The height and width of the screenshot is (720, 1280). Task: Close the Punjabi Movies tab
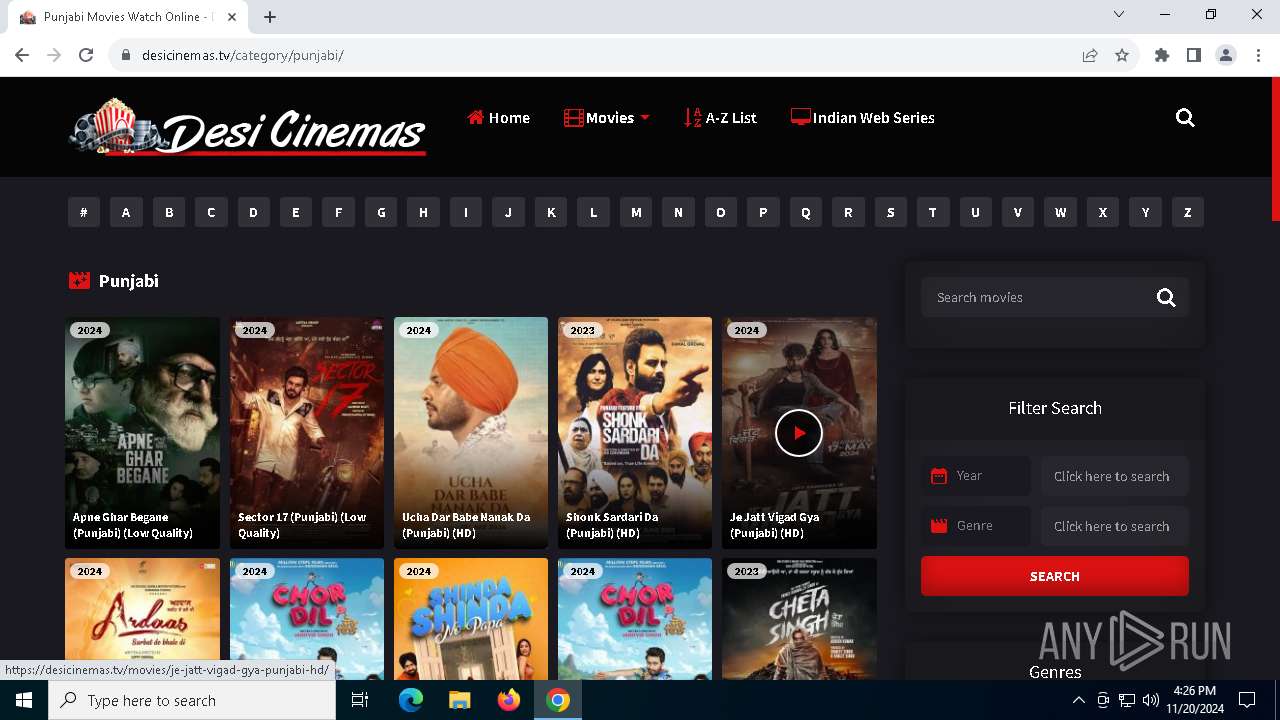click(x=232, y=17)
